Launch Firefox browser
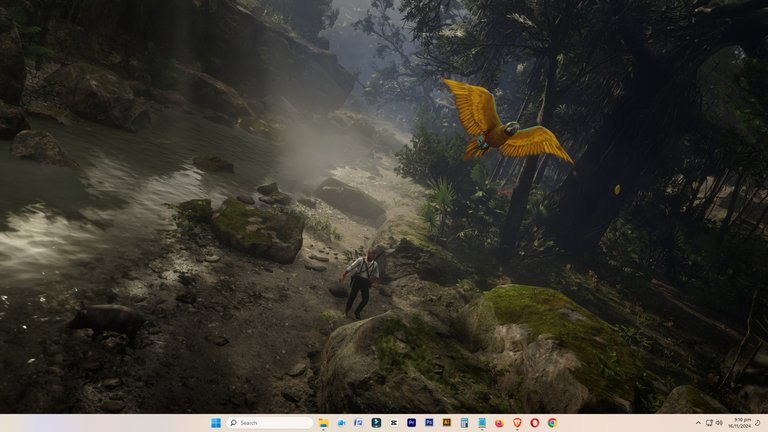Viewport: 768px width, 432px height. 500,423
